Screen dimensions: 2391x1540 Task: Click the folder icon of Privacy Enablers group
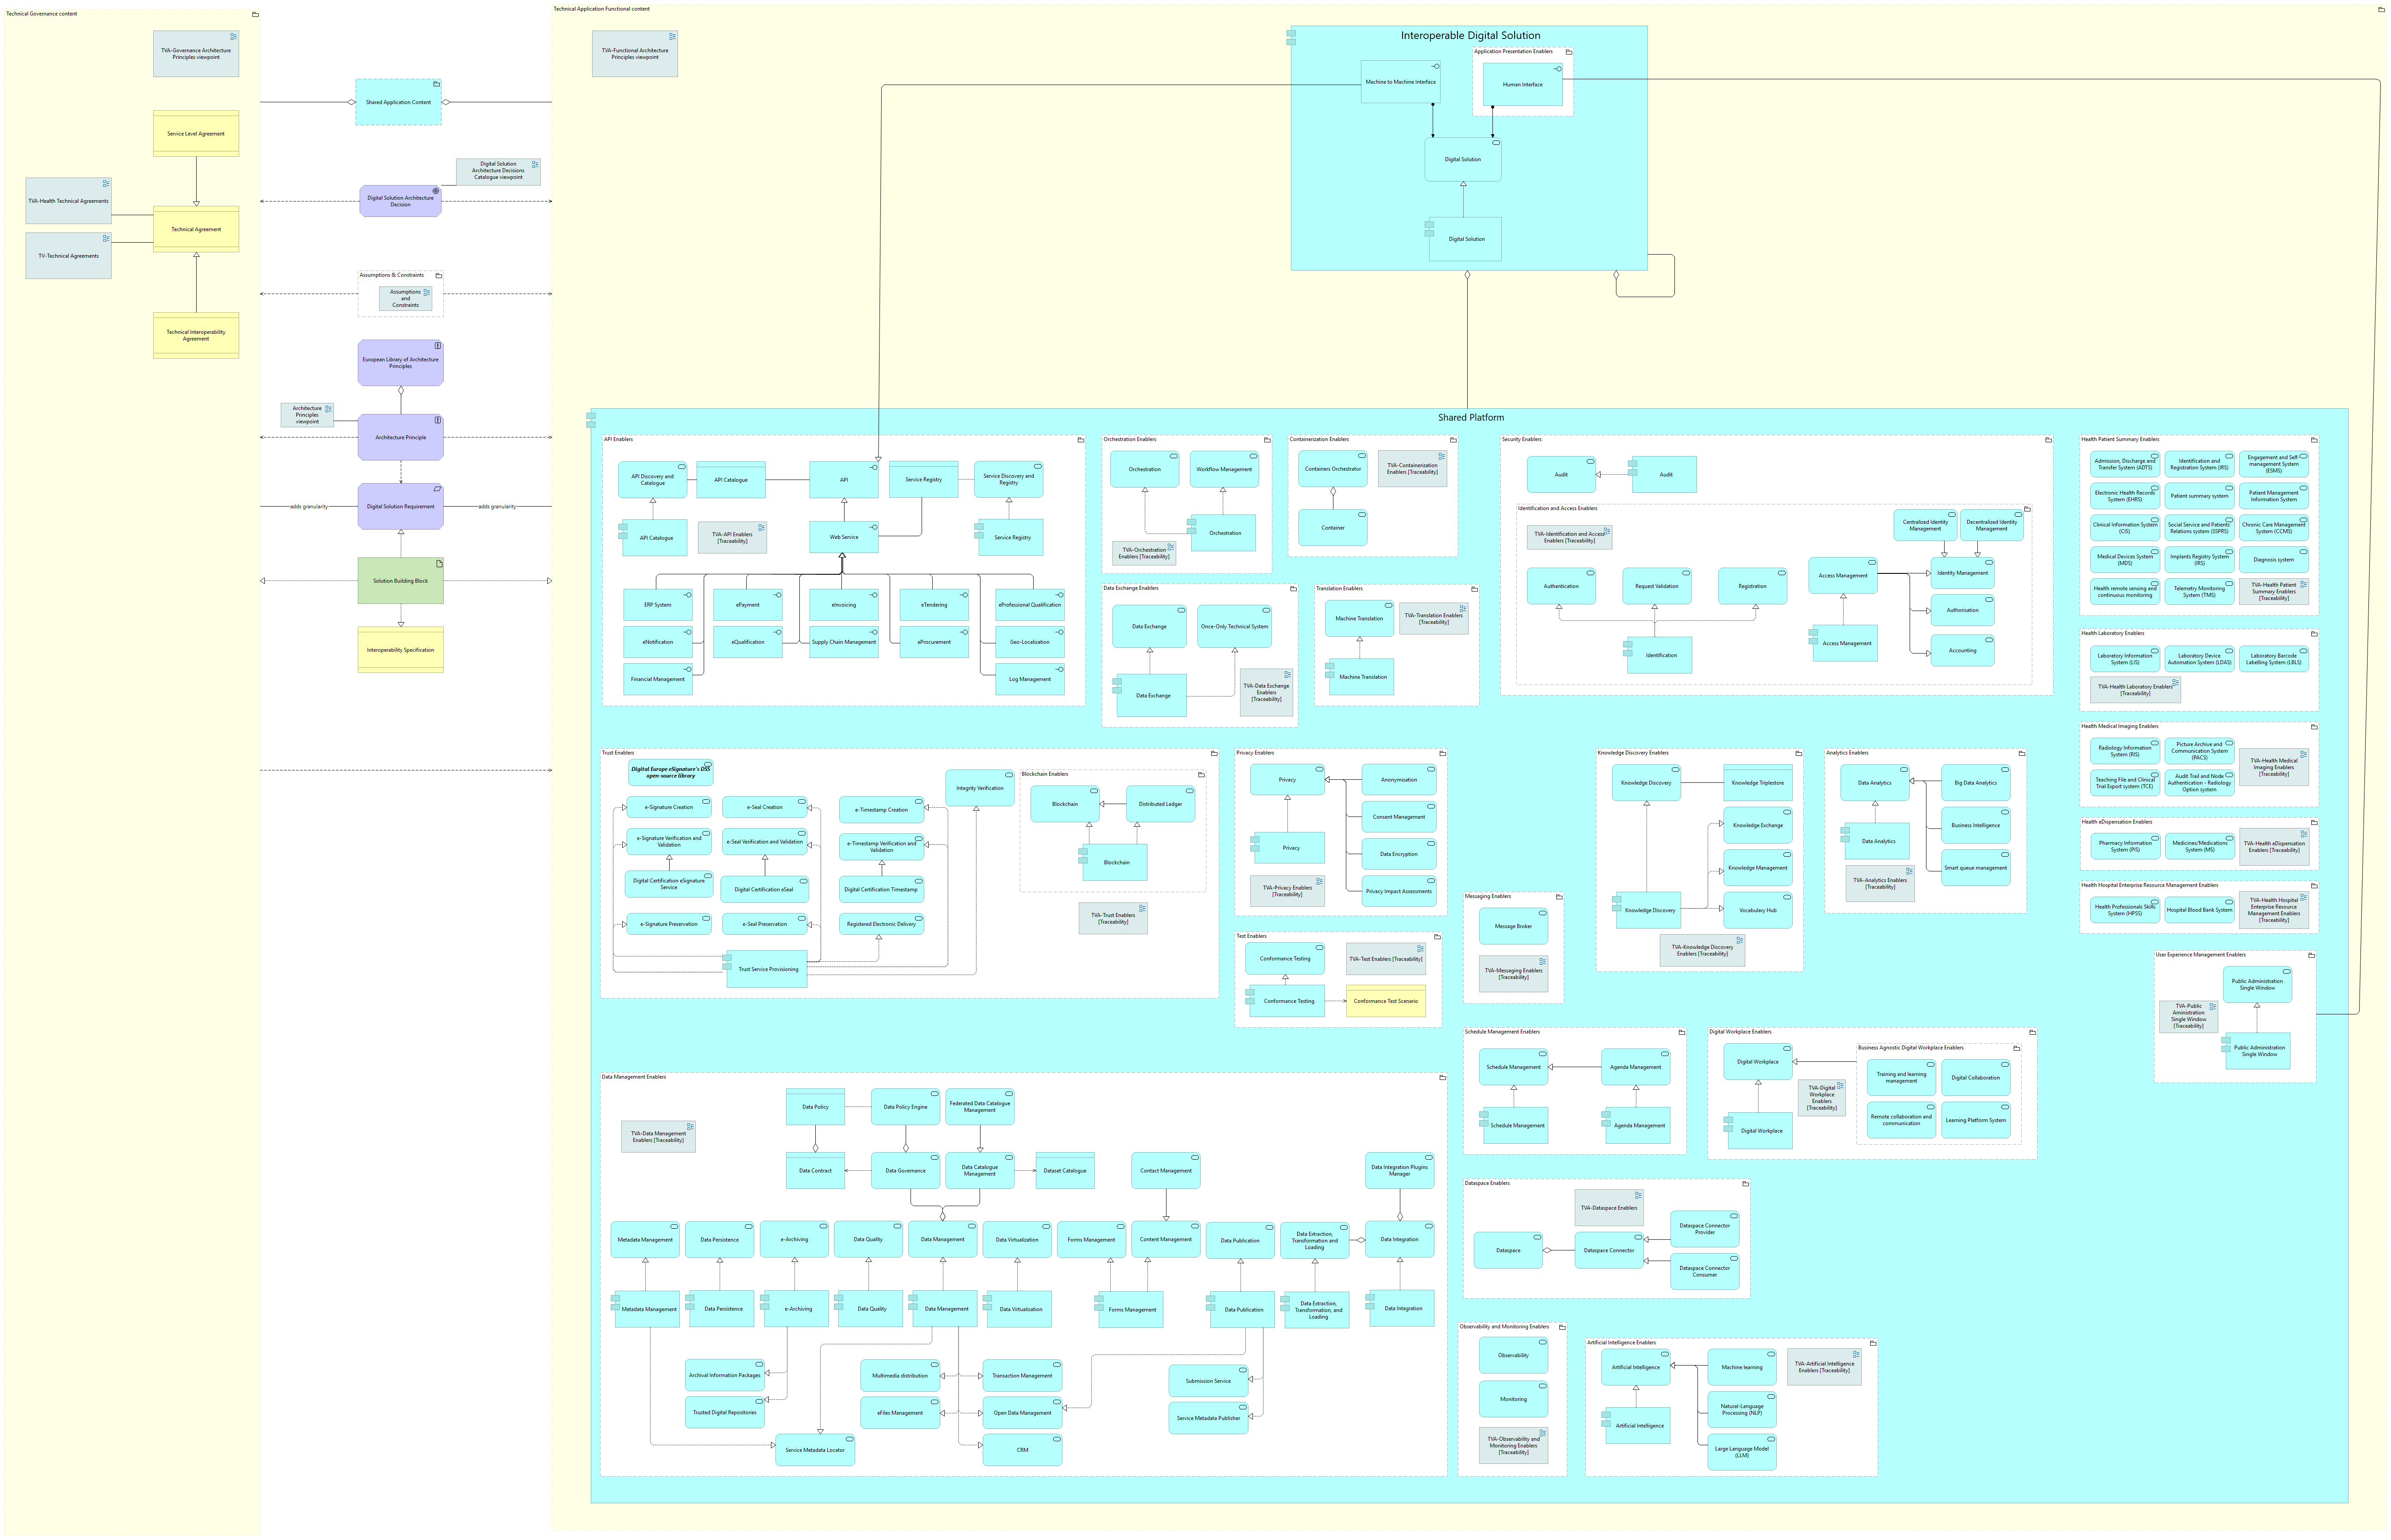point(1442,753)
